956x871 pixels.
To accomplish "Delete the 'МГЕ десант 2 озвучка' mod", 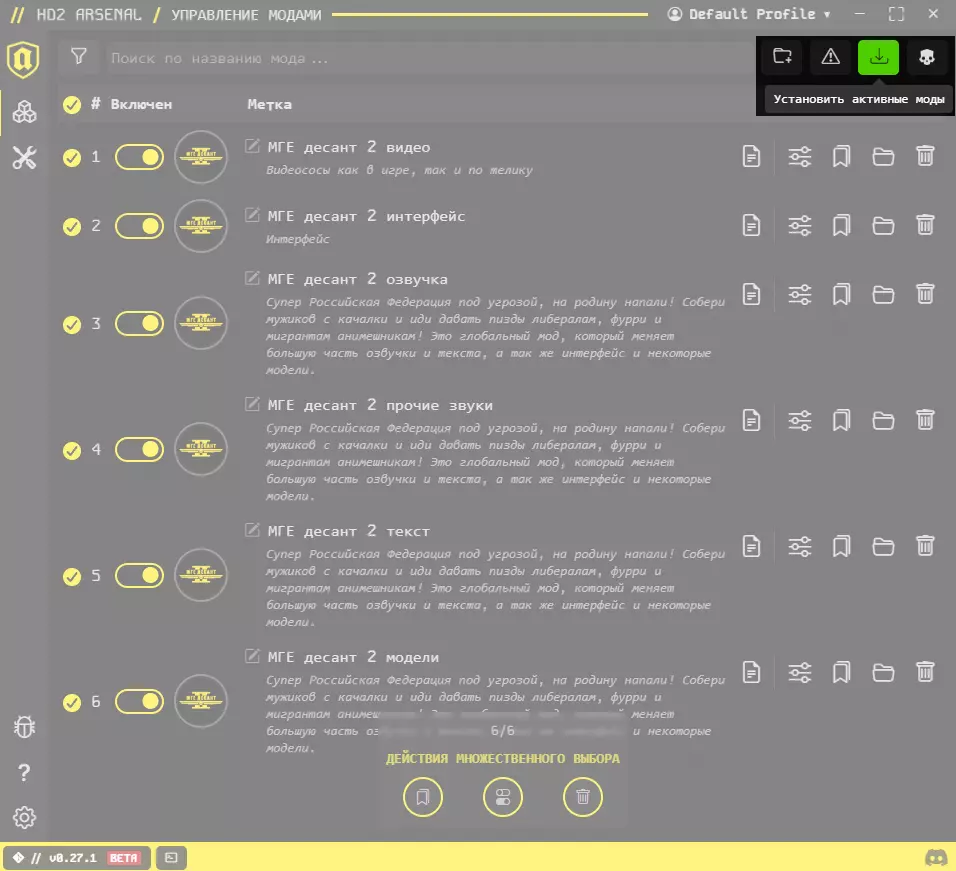I will [925, 294].
